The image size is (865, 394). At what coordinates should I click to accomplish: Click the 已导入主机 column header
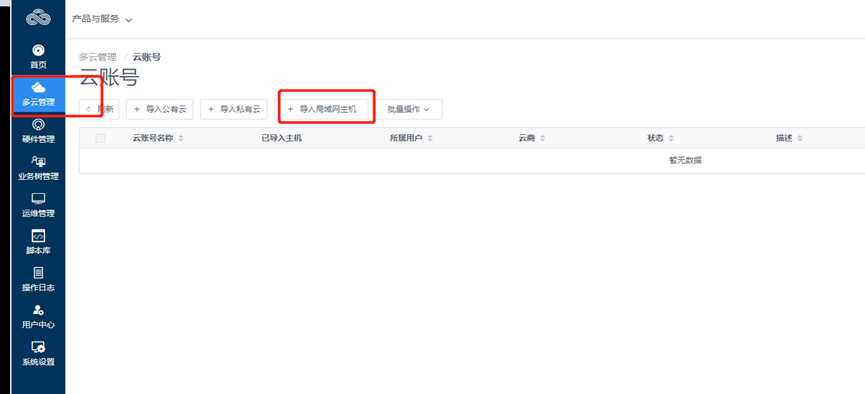point(281,139)
